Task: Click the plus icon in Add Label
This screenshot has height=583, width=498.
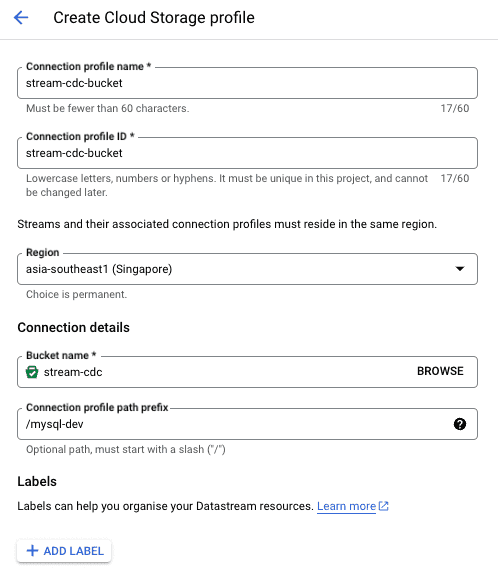Action: [x=32, y=551]
